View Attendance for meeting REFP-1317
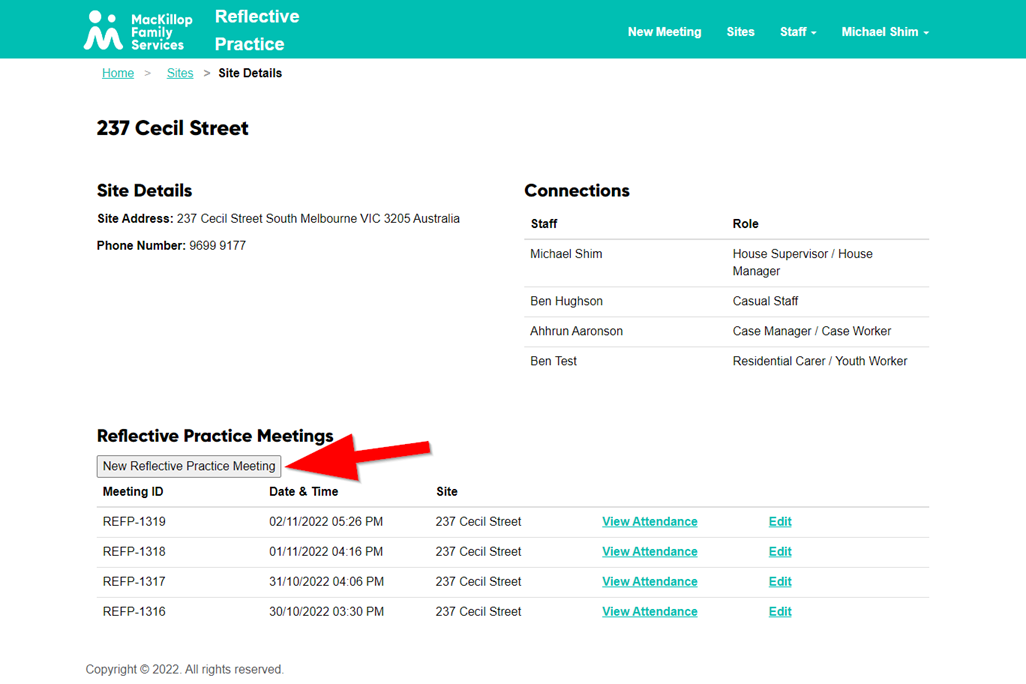Screen dimensions: 1026x684 649,582
